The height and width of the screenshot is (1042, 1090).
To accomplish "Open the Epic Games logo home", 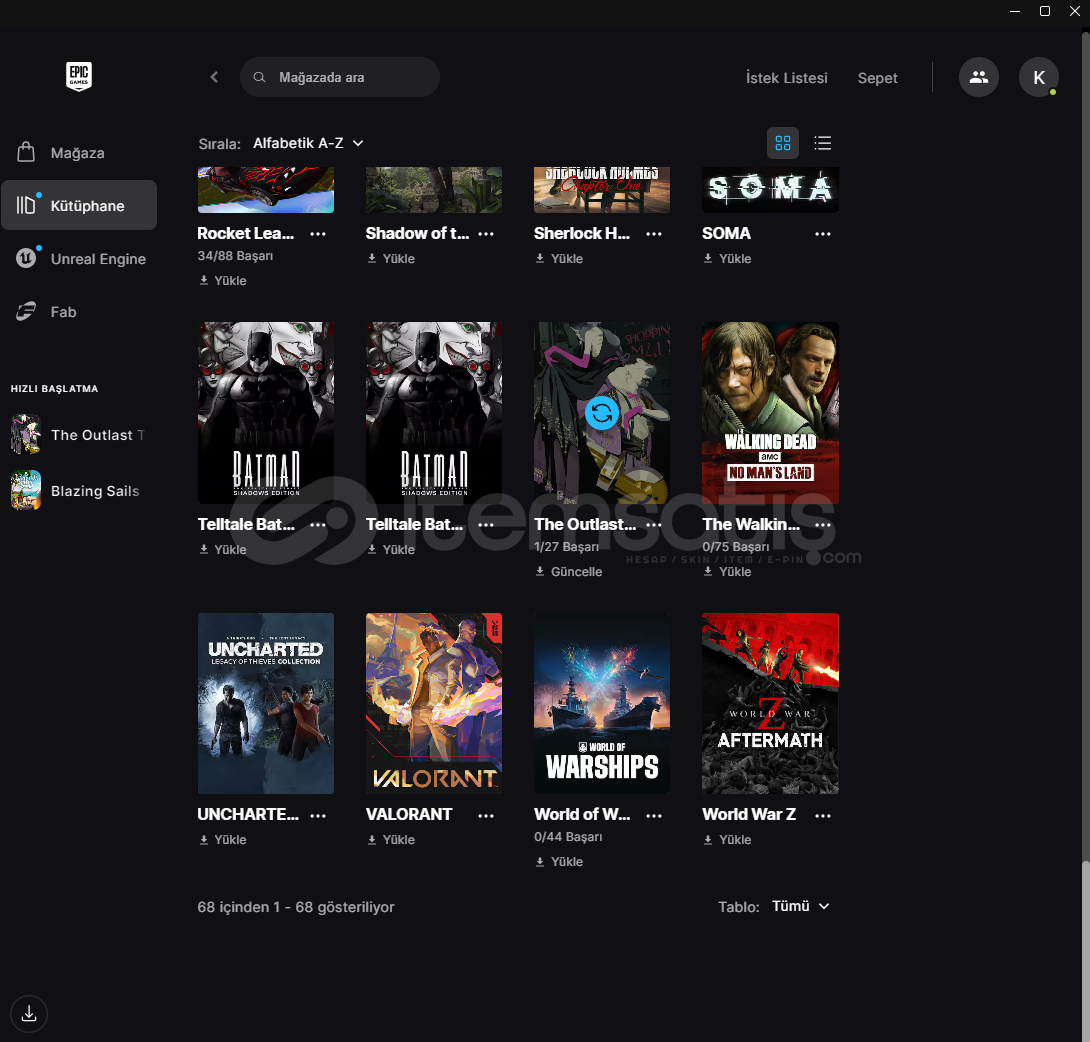I will click(79, 76).
